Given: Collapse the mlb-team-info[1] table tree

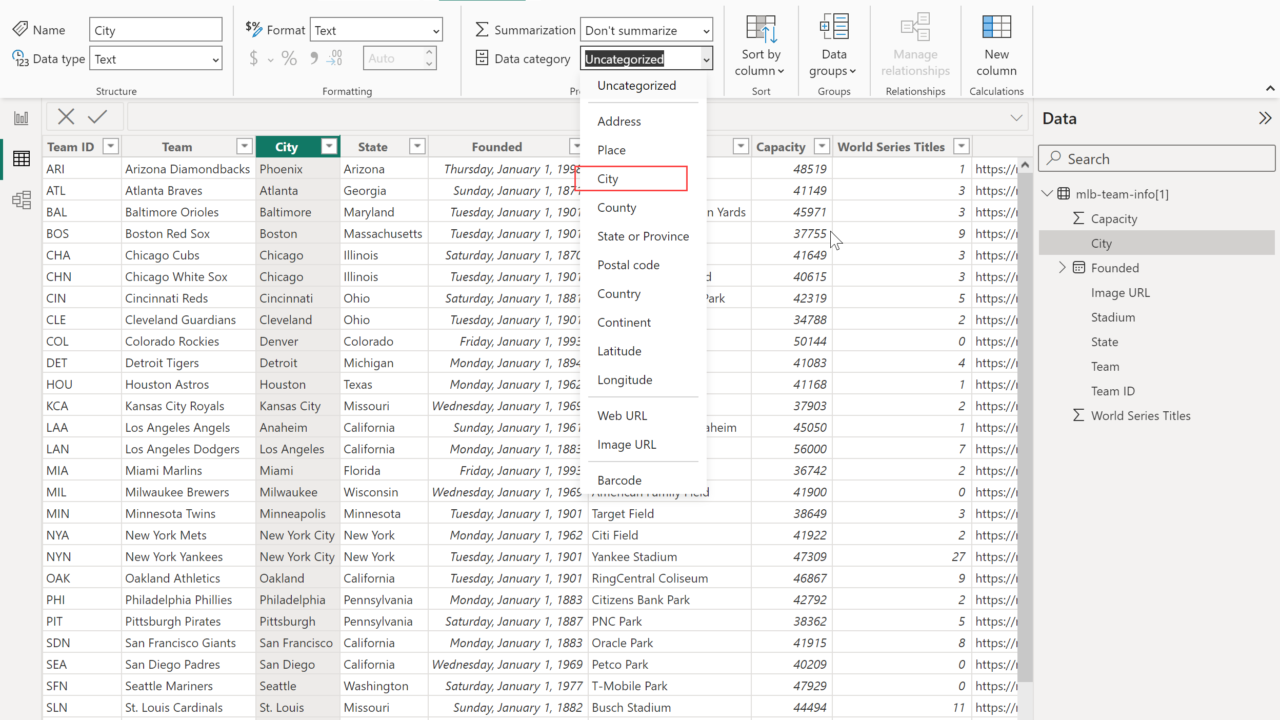Looking at the screenshot, I should (1047, 194).
